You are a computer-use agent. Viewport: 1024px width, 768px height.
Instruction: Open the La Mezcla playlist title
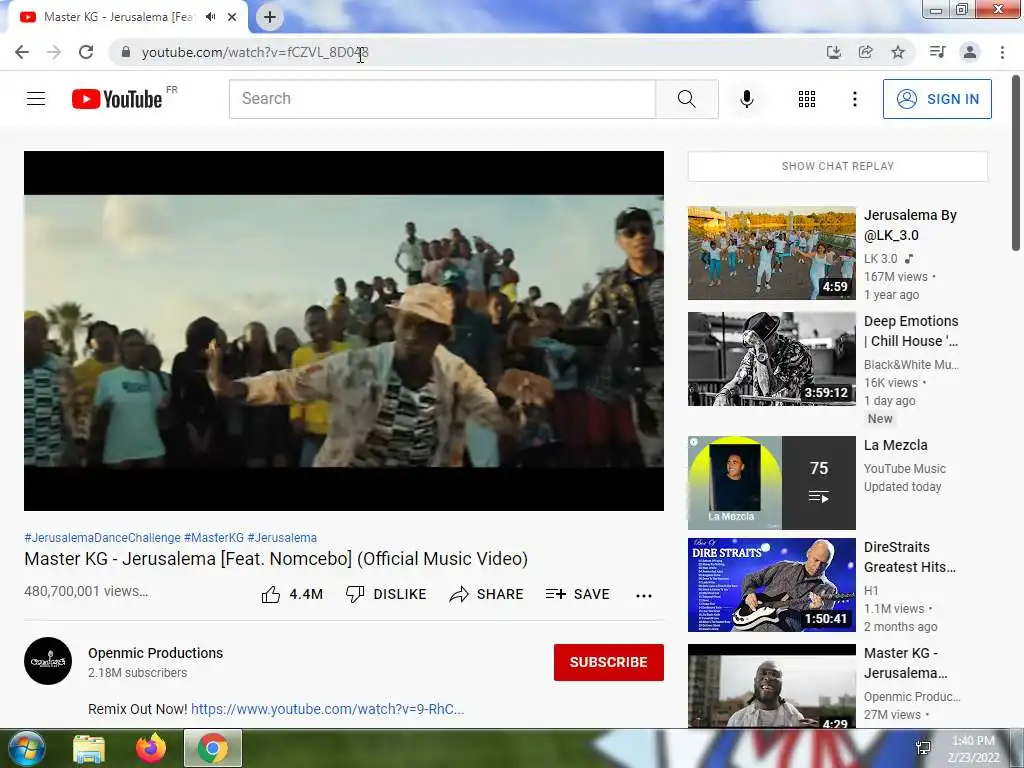click(895, 445)
